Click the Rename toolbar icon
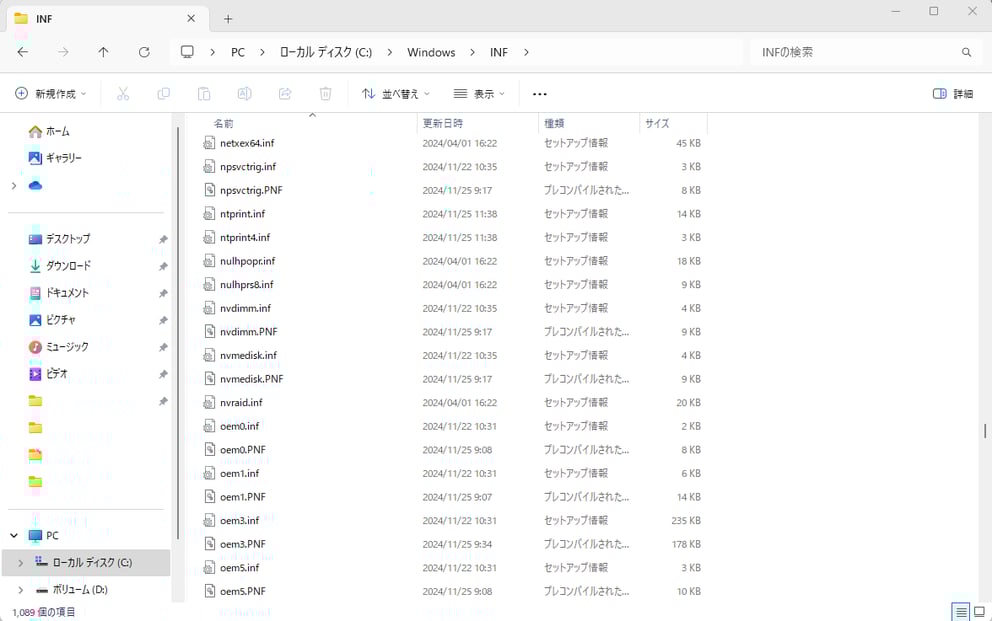The width and height of the screenshot is (992, 621). tap(244, 94)
